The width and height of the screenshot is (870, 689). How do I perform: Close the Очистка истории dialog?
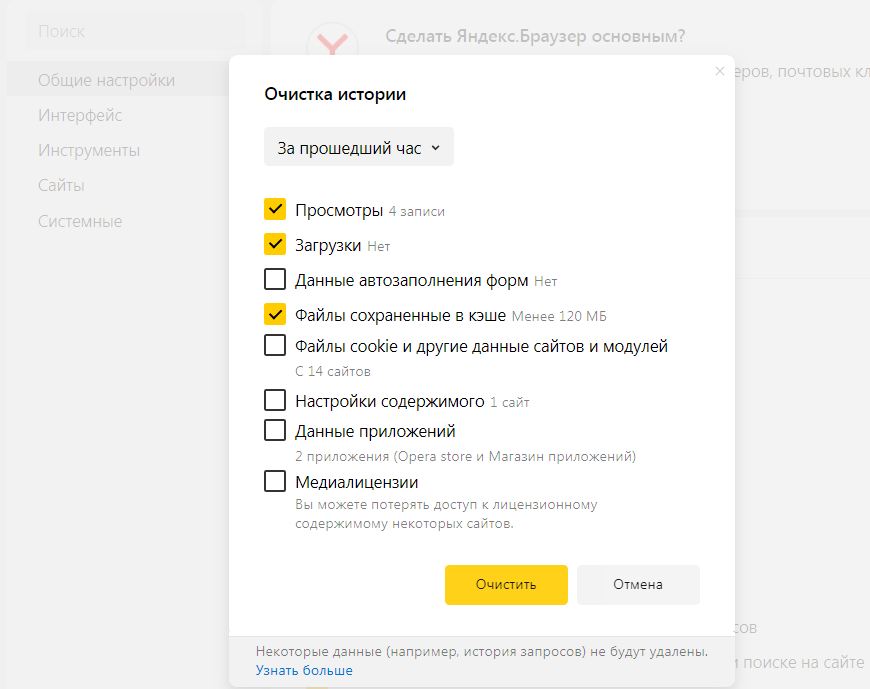[x=720, y=71]
